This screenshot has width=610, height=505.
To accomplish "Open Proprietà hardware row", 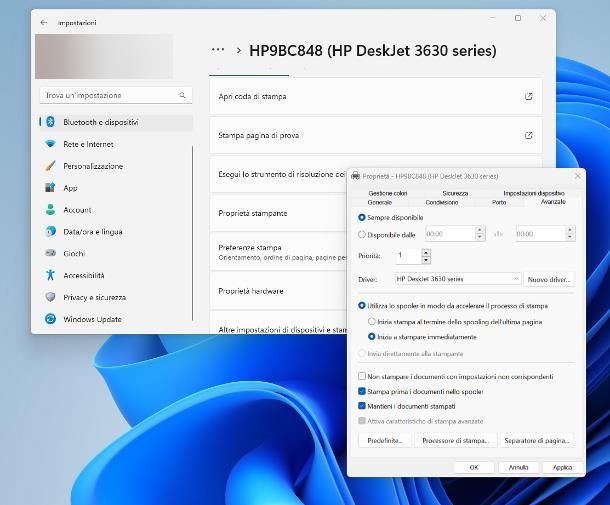I will pyautogui.click(x=278, y=291).
